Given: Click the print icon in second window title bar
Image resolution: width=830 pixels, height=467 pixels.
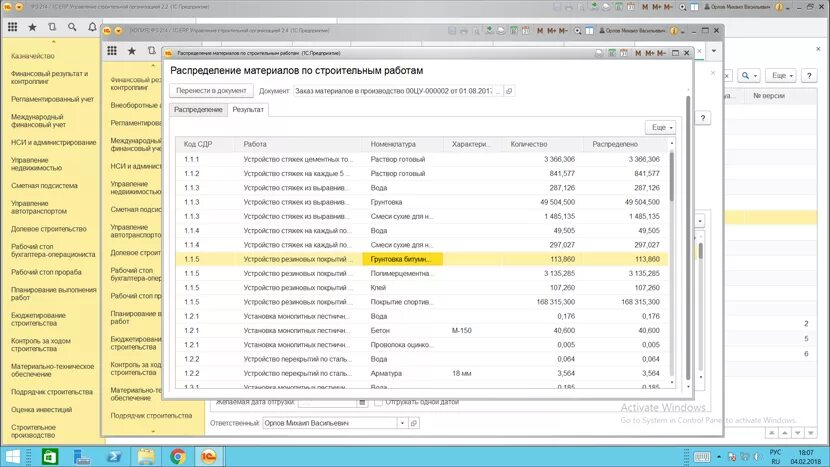Looking at the screenshot, I should pos(464,31).
